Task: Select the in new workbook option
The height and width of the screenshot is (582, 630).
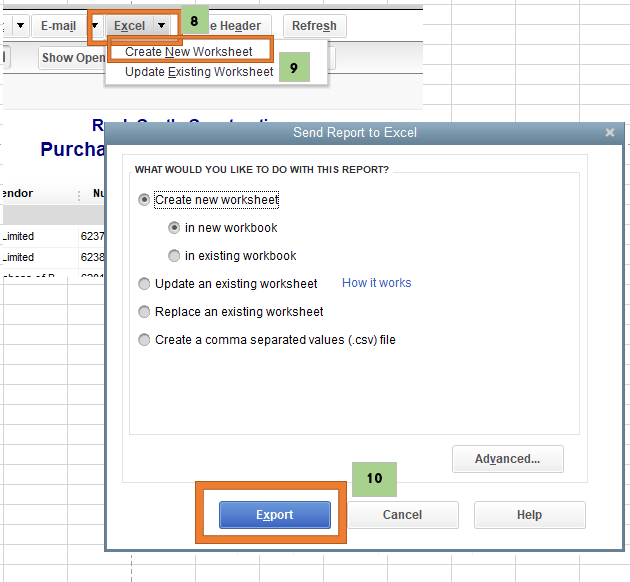Action: coord(174,228)
